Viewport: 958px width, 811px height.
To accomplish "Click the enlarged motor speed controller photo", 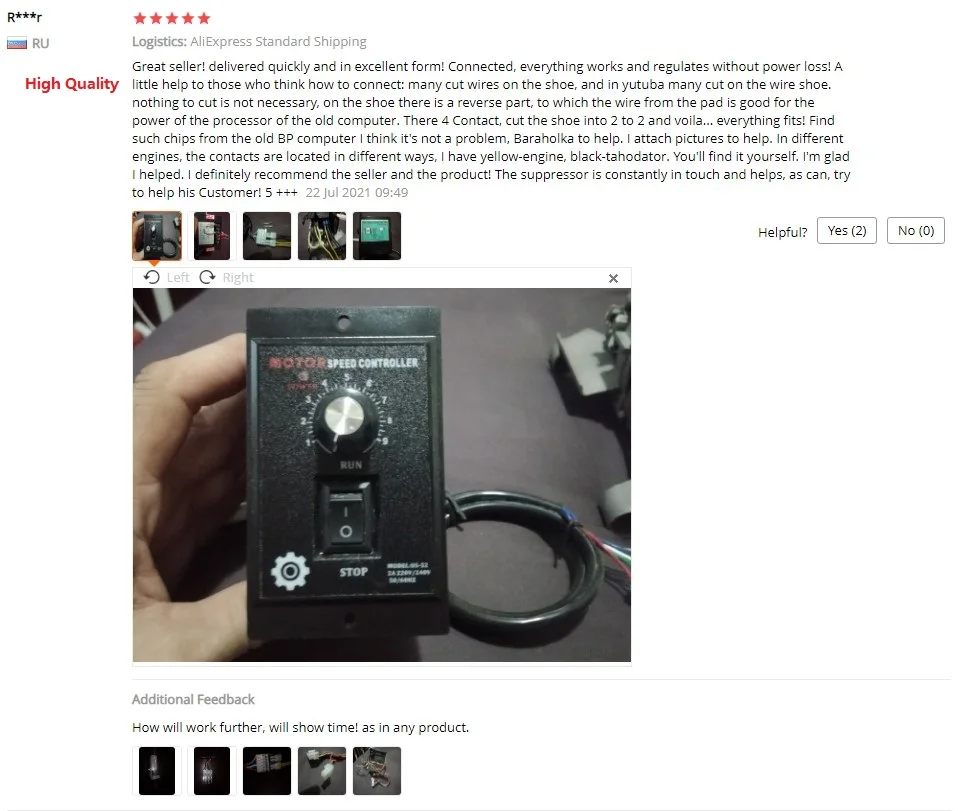I will tap(382, 475).
